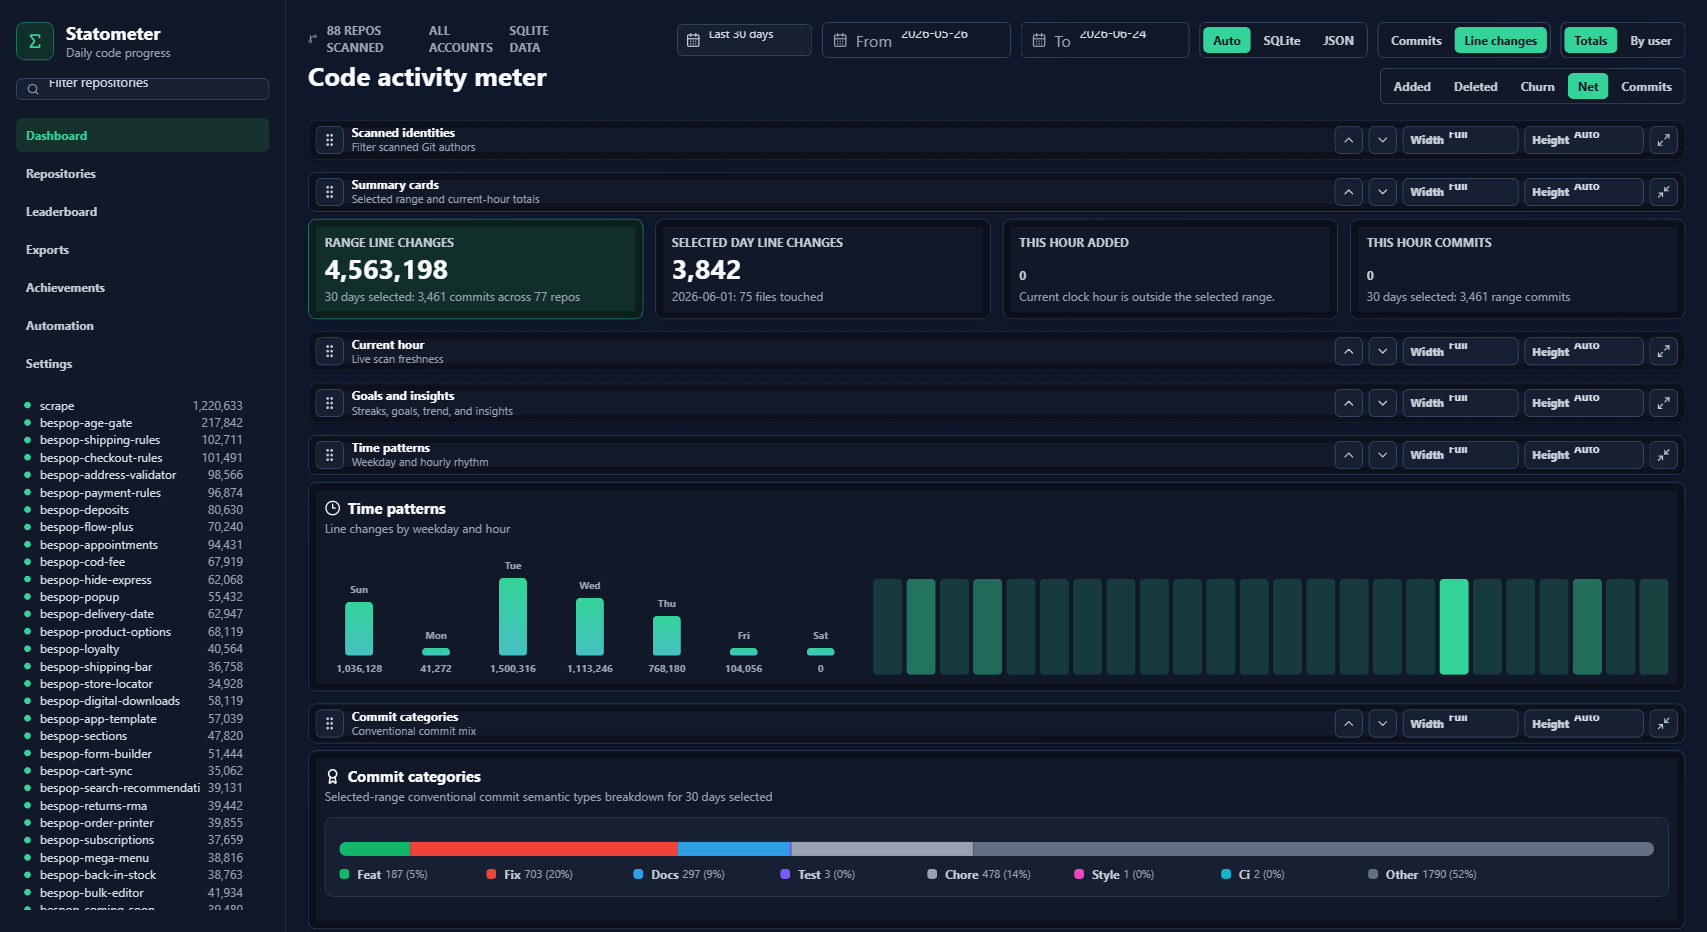1707x932 pixels.
Task: Move Current hour panel up
Action: click(1349, 351)
